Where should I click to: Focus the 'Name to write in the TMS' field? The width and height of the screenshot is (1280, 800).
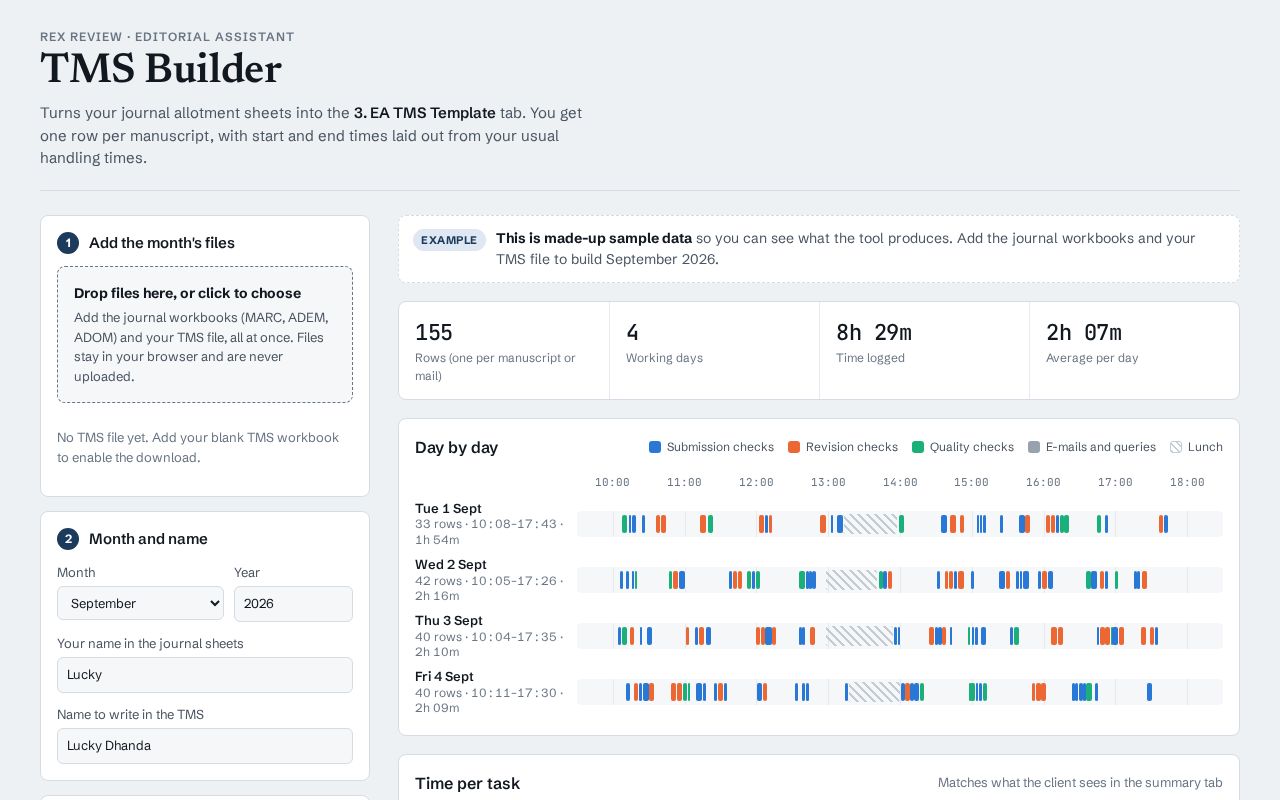[x=205, y=745]
